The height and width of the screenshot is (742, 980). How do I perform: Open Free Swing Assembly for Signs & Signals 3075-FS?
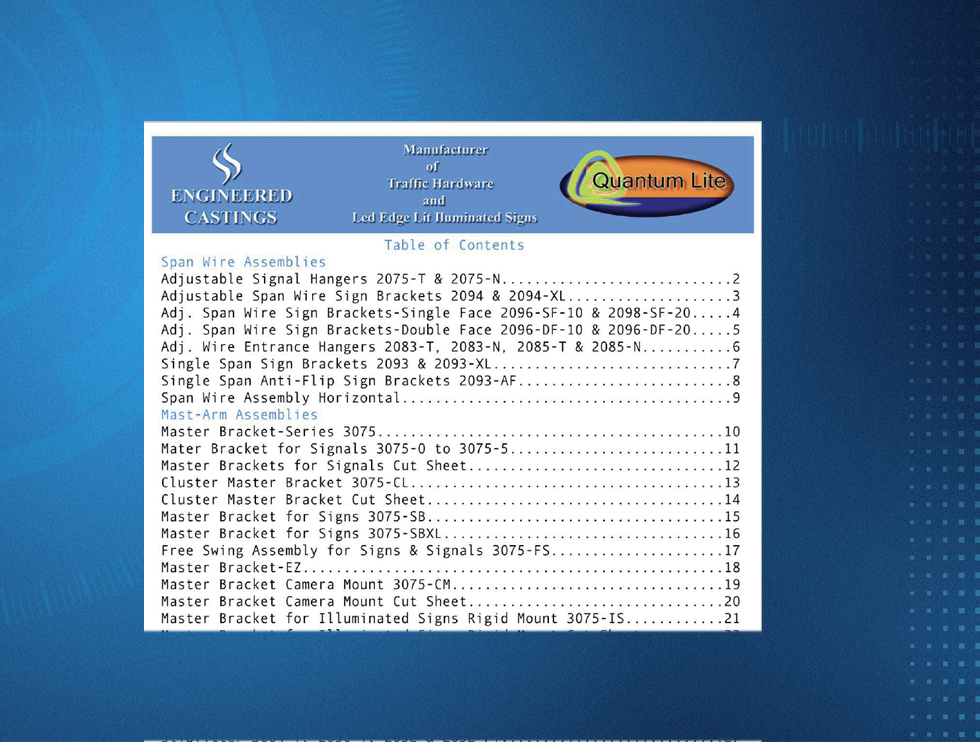[451, 550]
